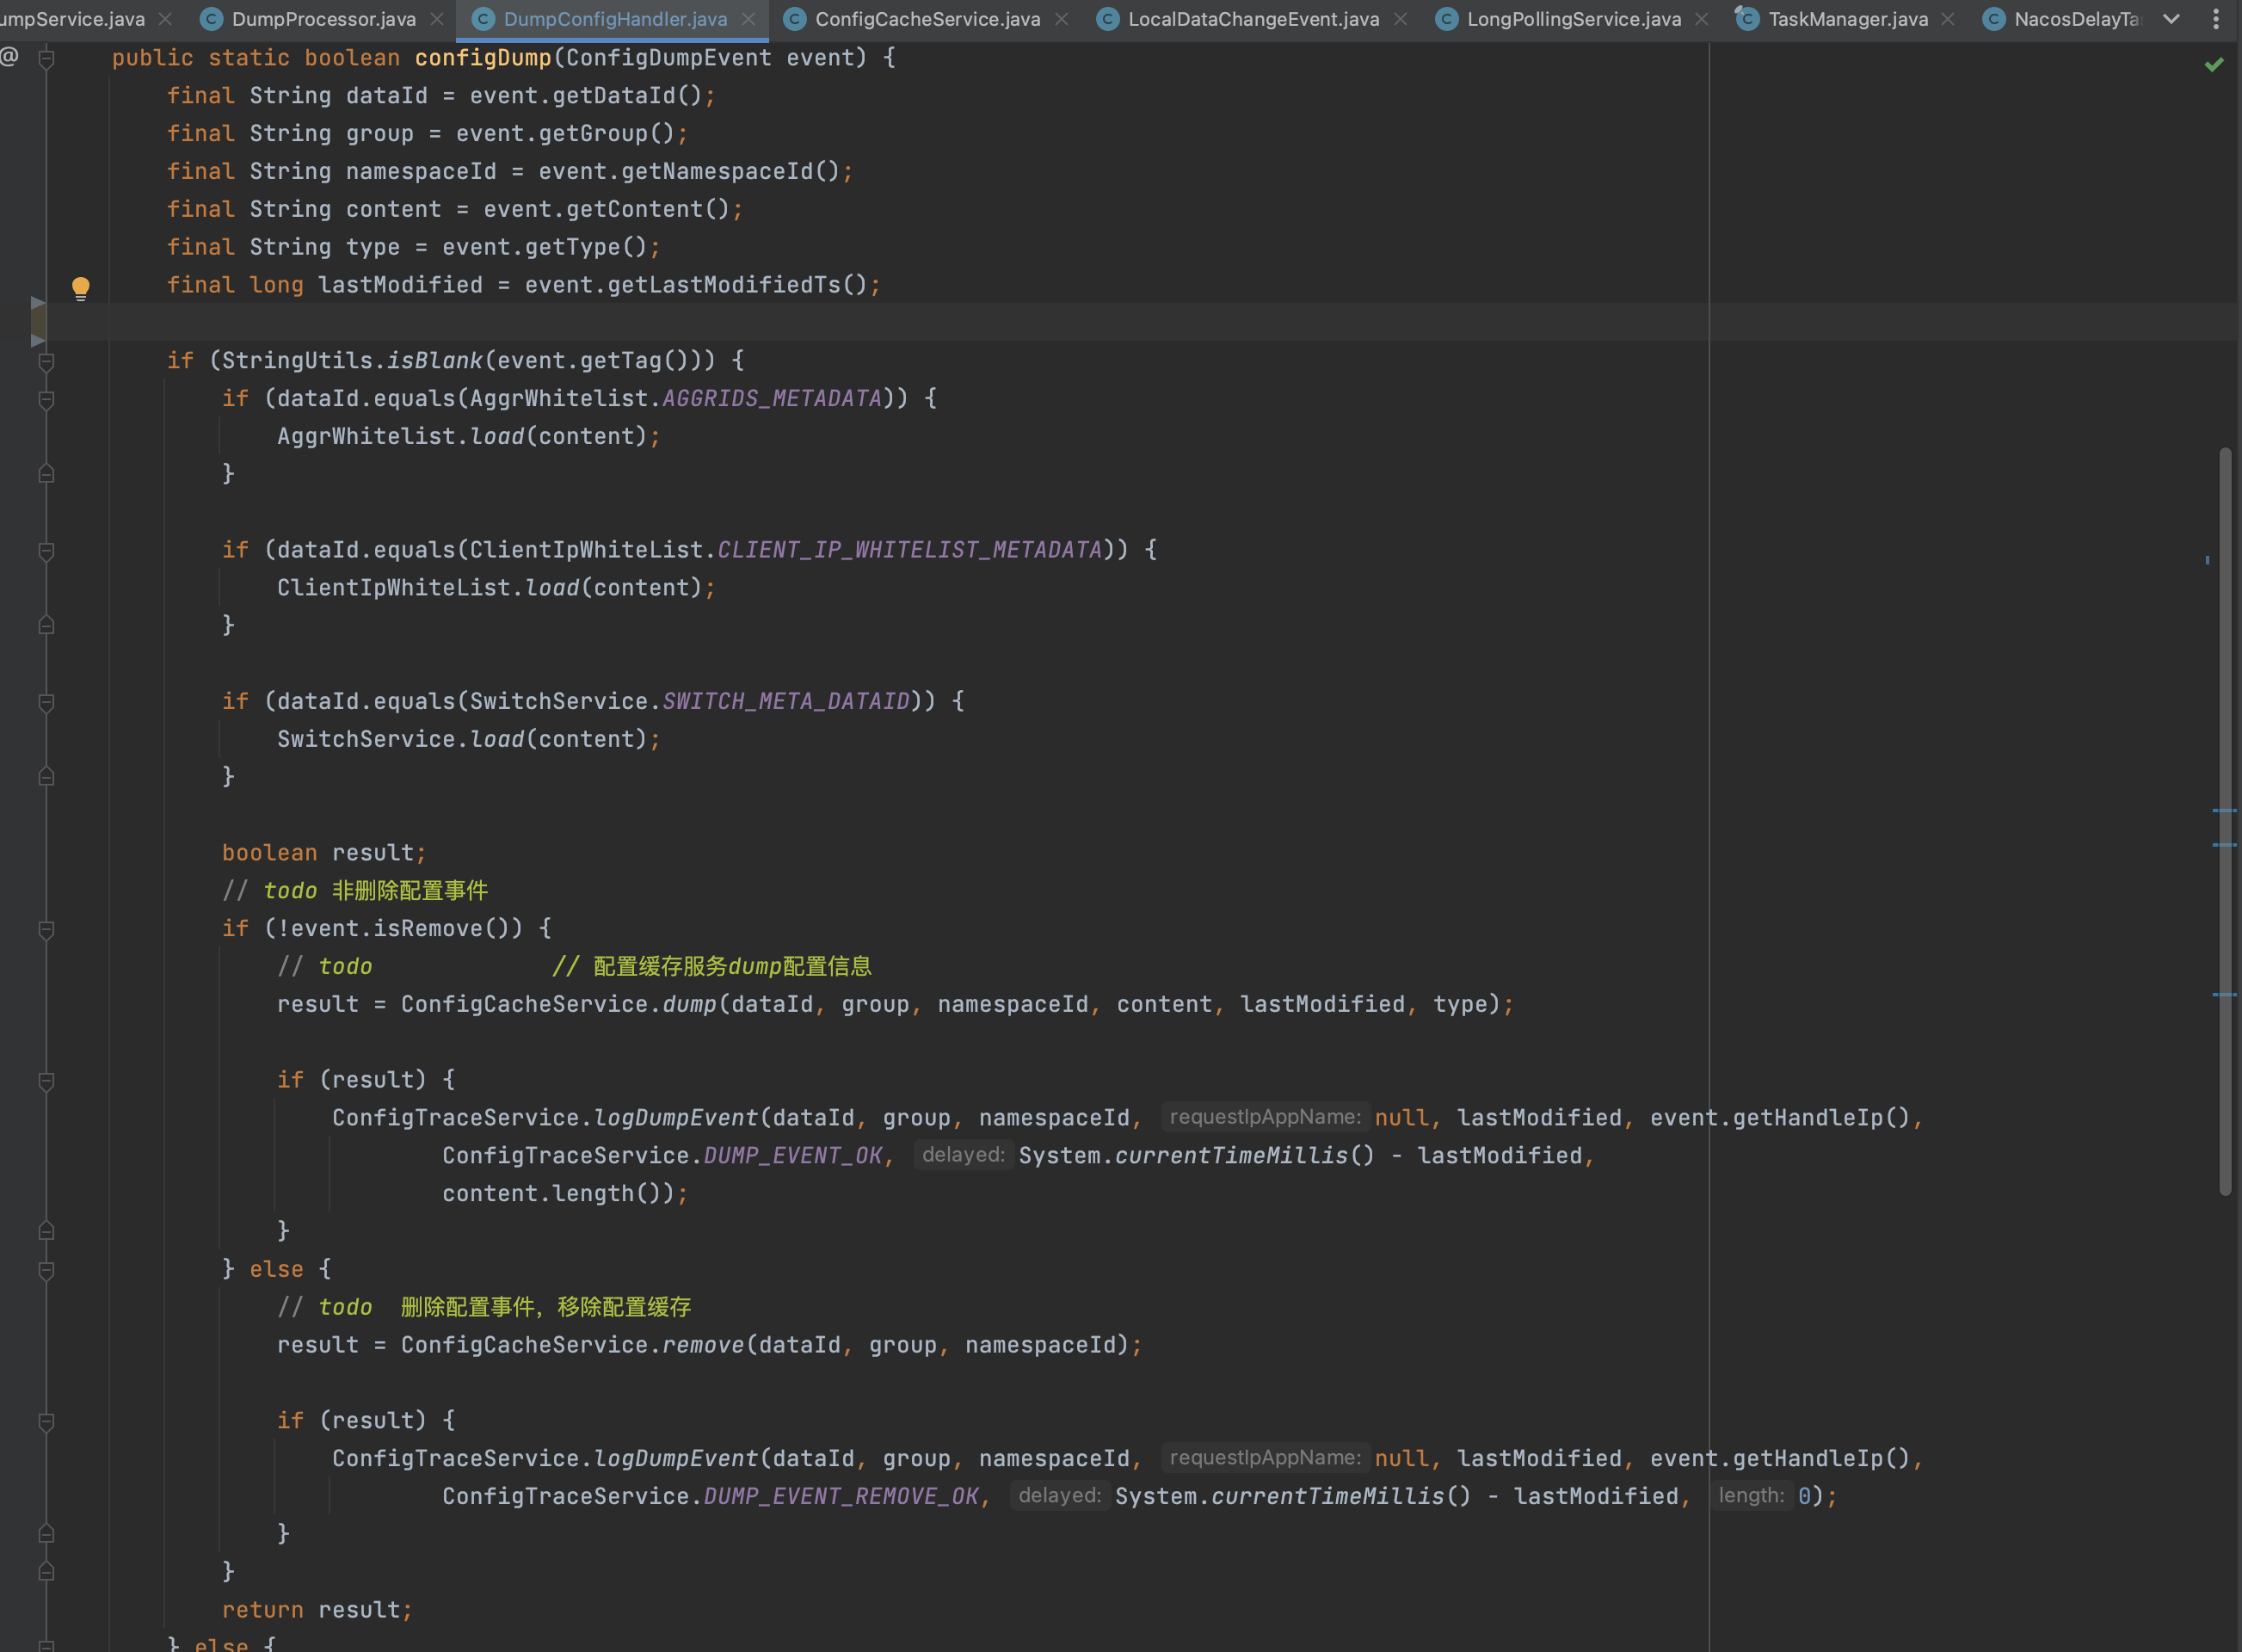Click the 'return result;' statement
2242x1652 pixels.
coord(317,1610)
